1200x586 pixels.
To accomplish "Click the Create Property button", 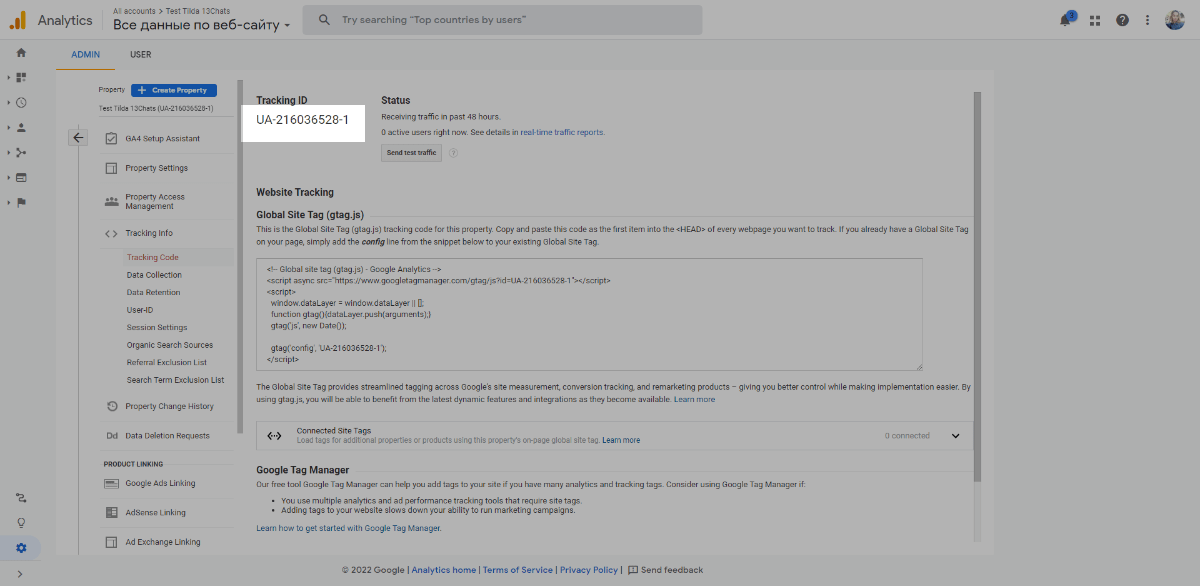I will tap(174, 90).
